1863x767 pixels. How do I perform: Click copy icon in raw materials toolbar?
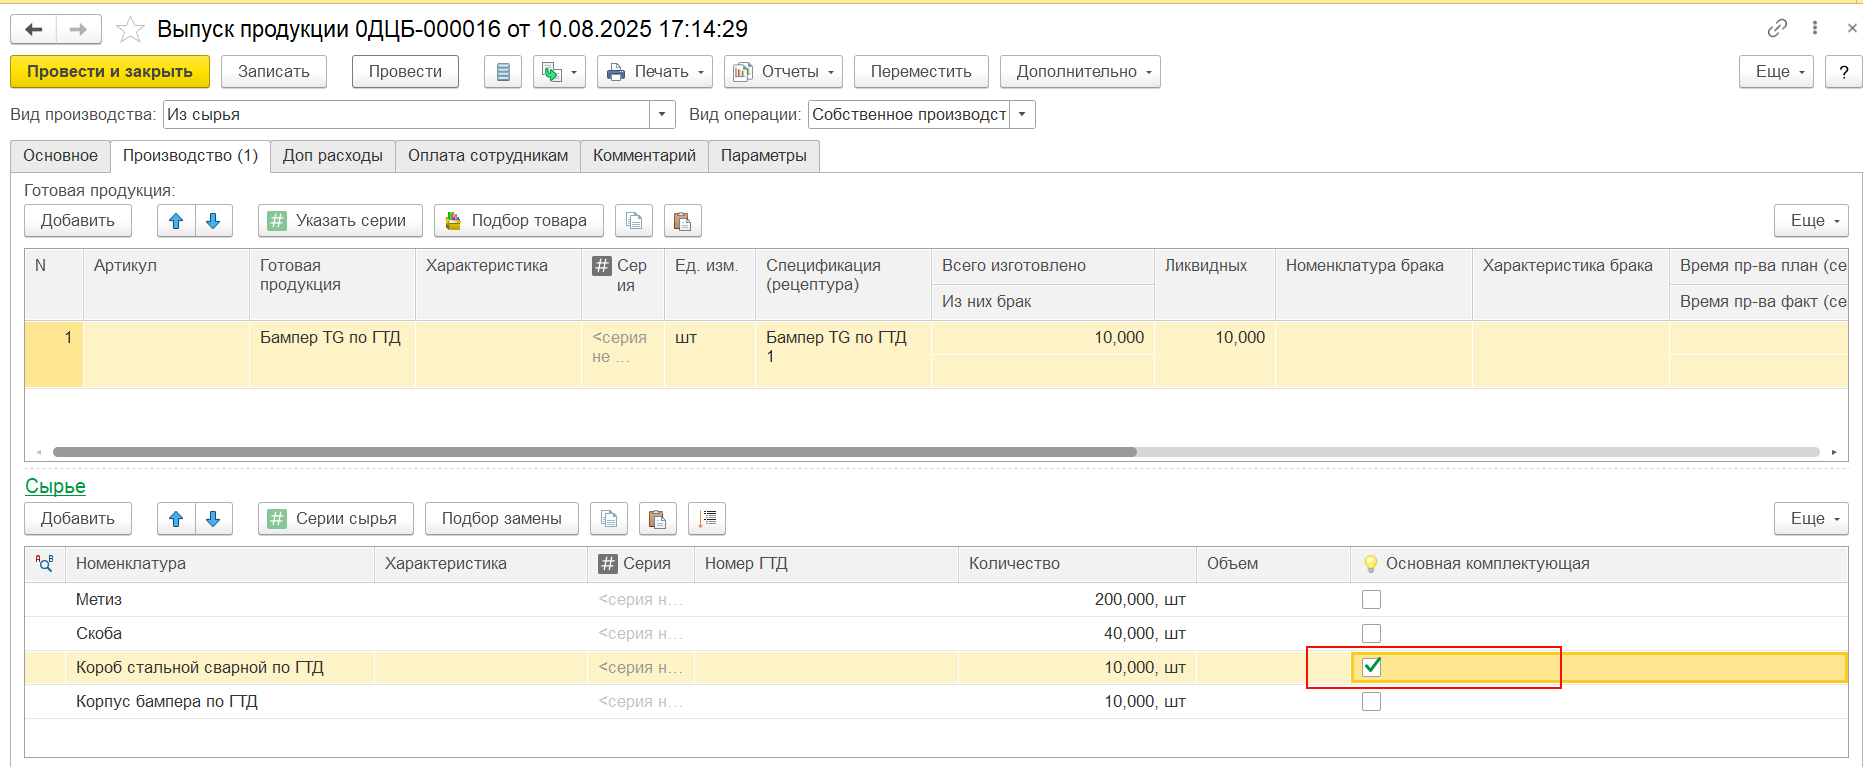pyautogui.click(x=609, y=519)
